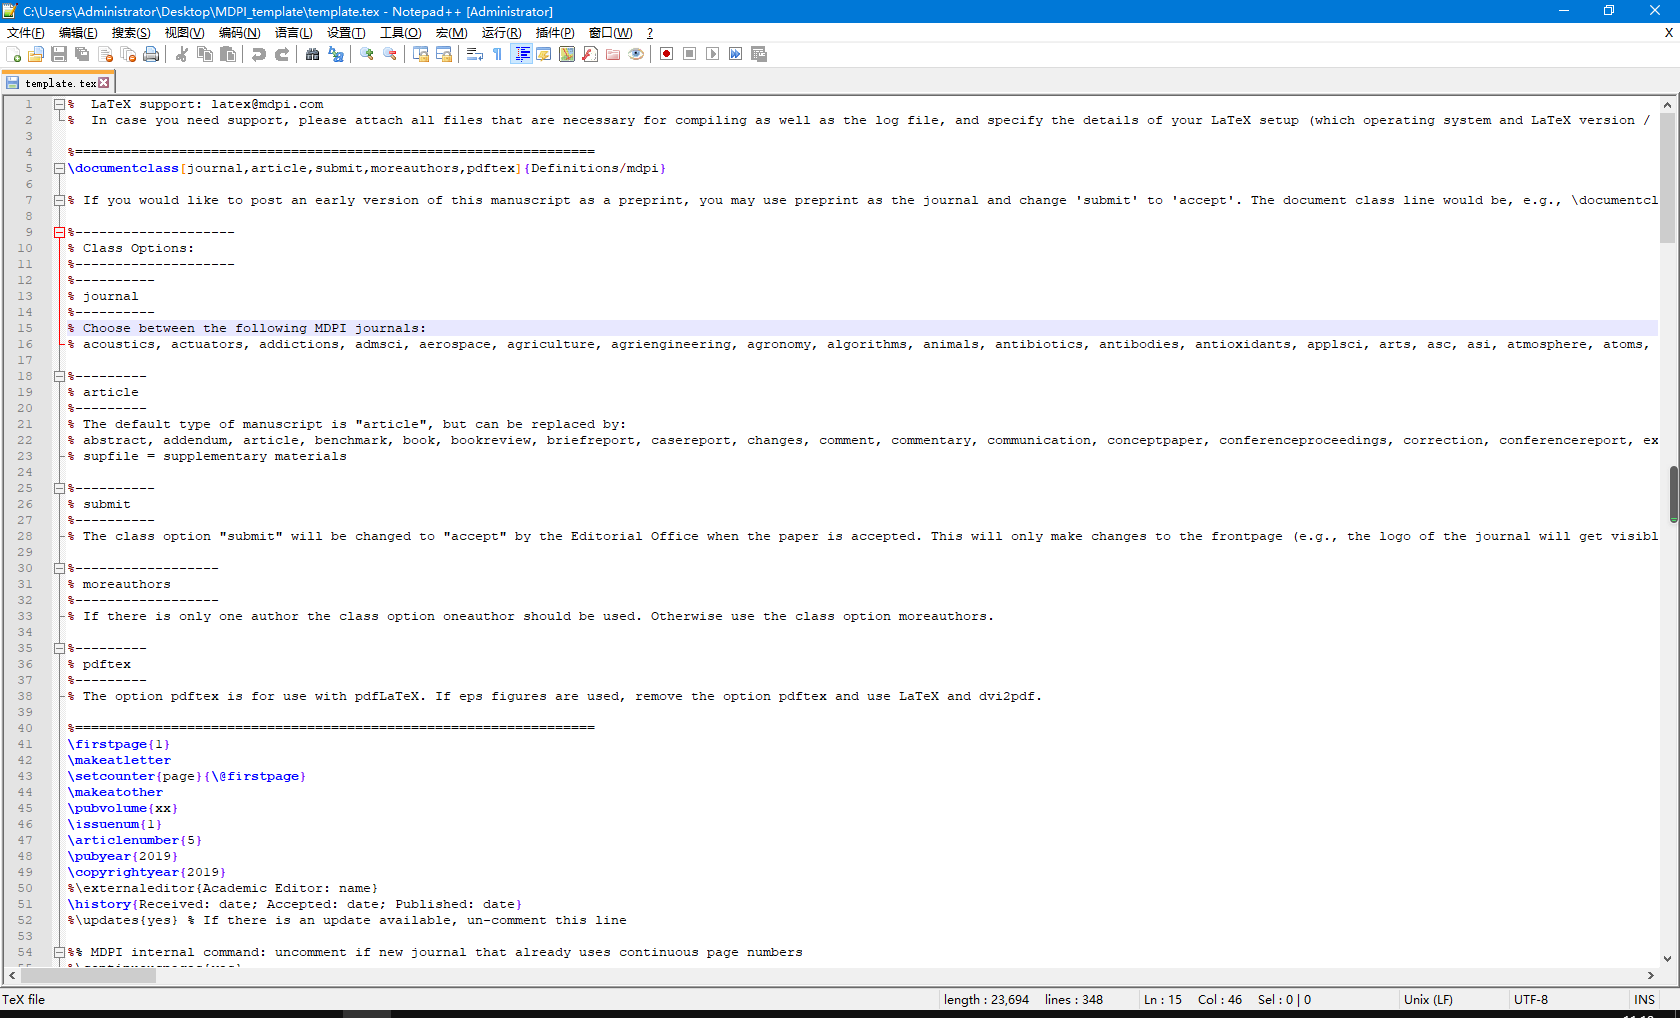Collapse the documentclass fold at line 5
The image size is (1680, 1018).
(x=59, y=168)
